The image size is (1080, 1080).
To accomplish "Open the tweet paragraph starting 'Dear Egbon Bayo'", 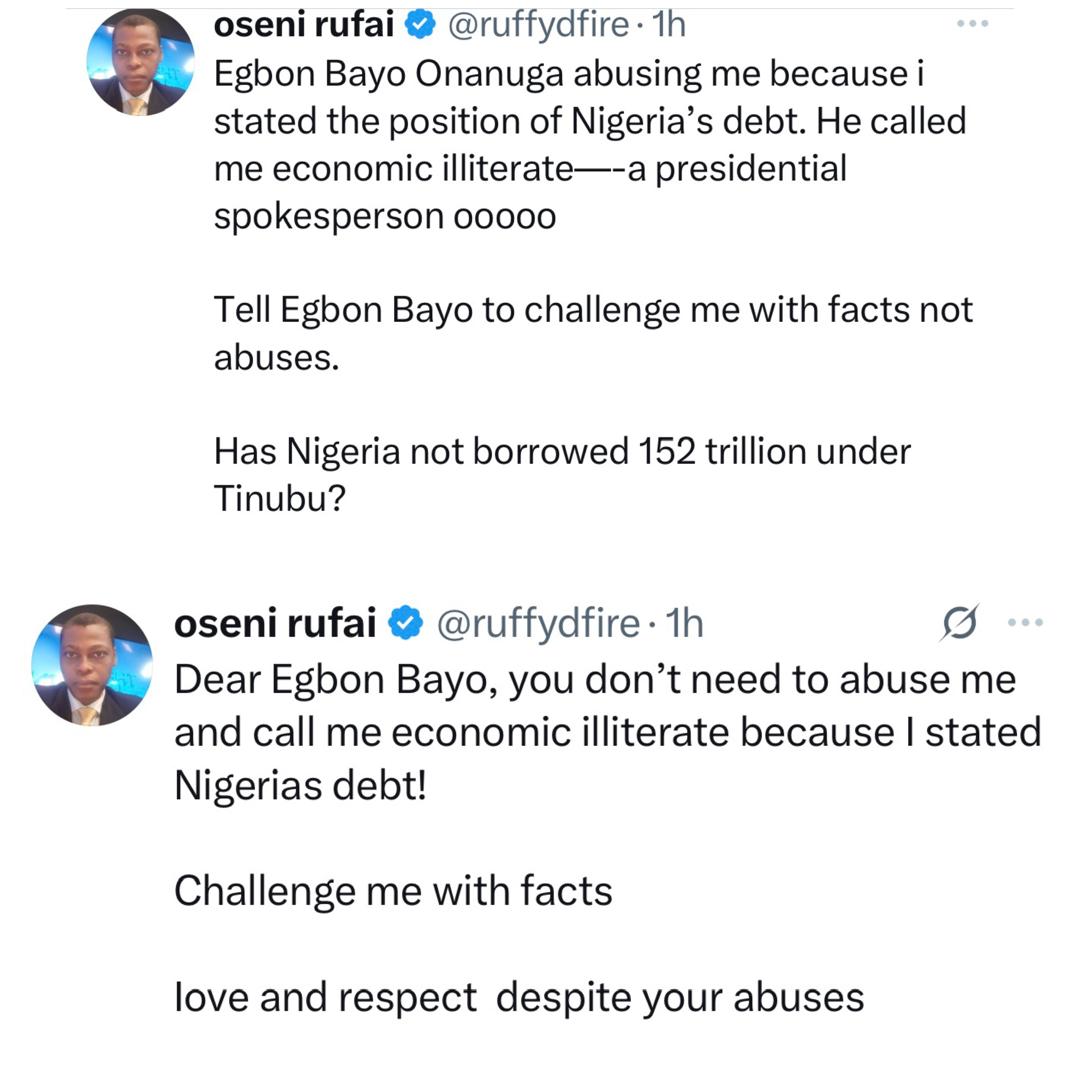I will 606,732.
